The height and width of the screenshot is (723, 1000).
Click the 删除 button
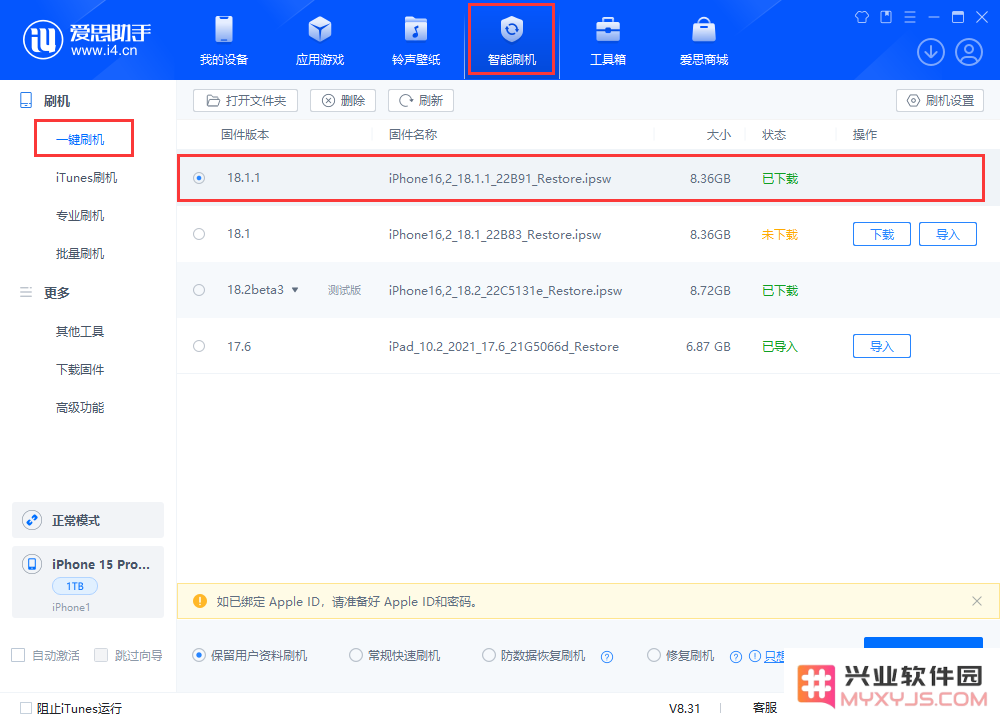[x=343, y=101]
